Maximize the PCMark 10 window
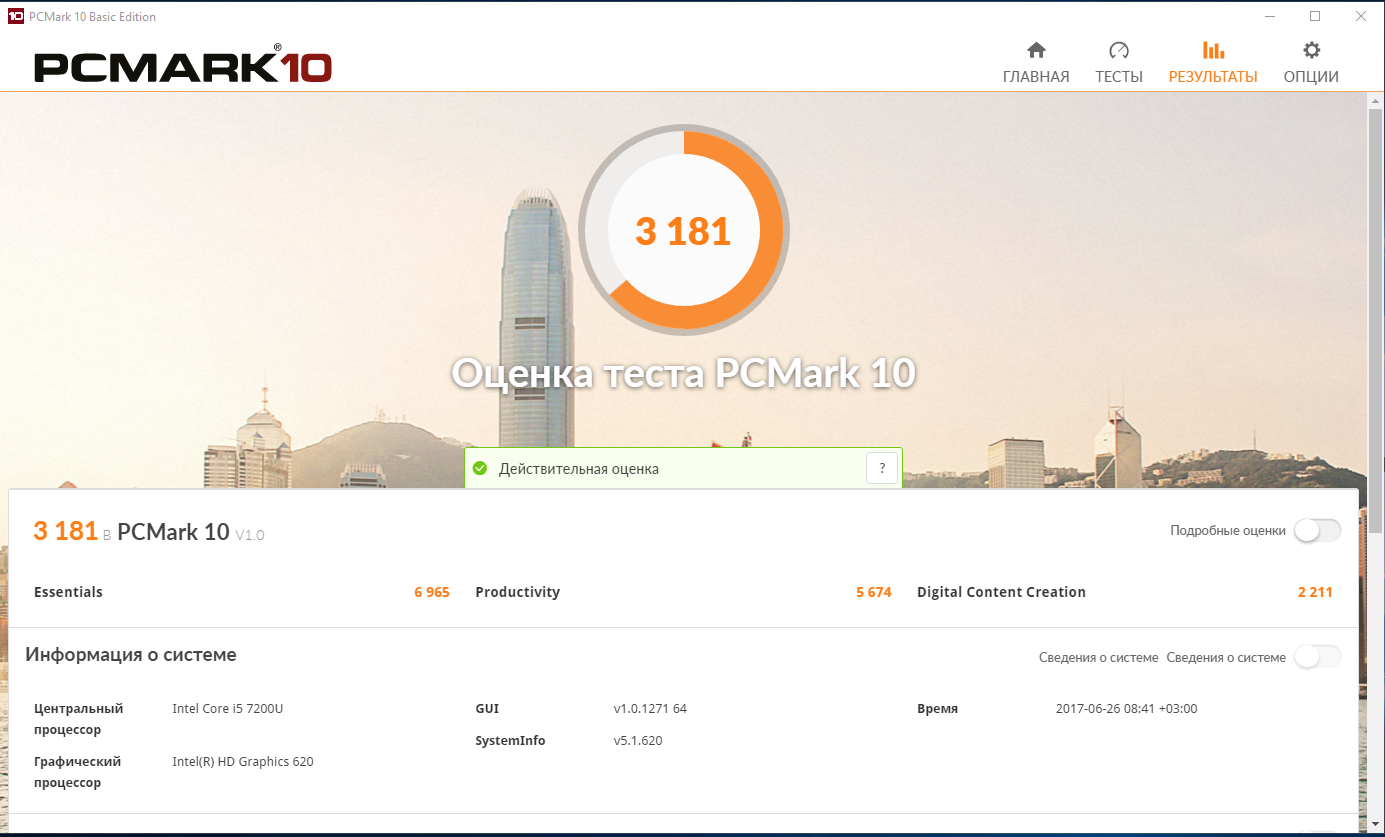 pos(1315,16)
